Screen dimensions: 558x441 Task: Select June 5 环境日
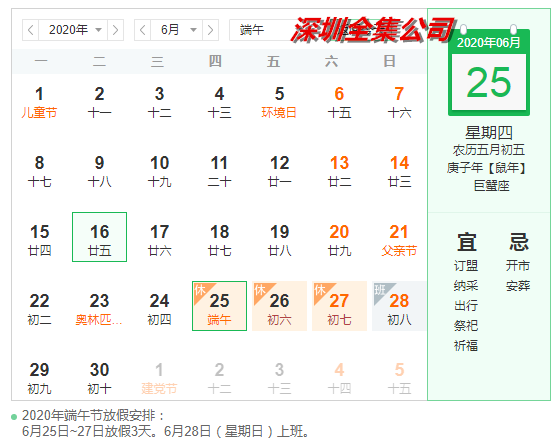click(x=279, y=102)
